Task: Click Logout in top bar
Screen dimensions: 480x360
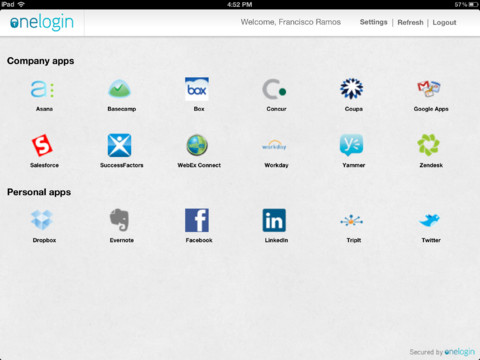Action: click(444, 22)
